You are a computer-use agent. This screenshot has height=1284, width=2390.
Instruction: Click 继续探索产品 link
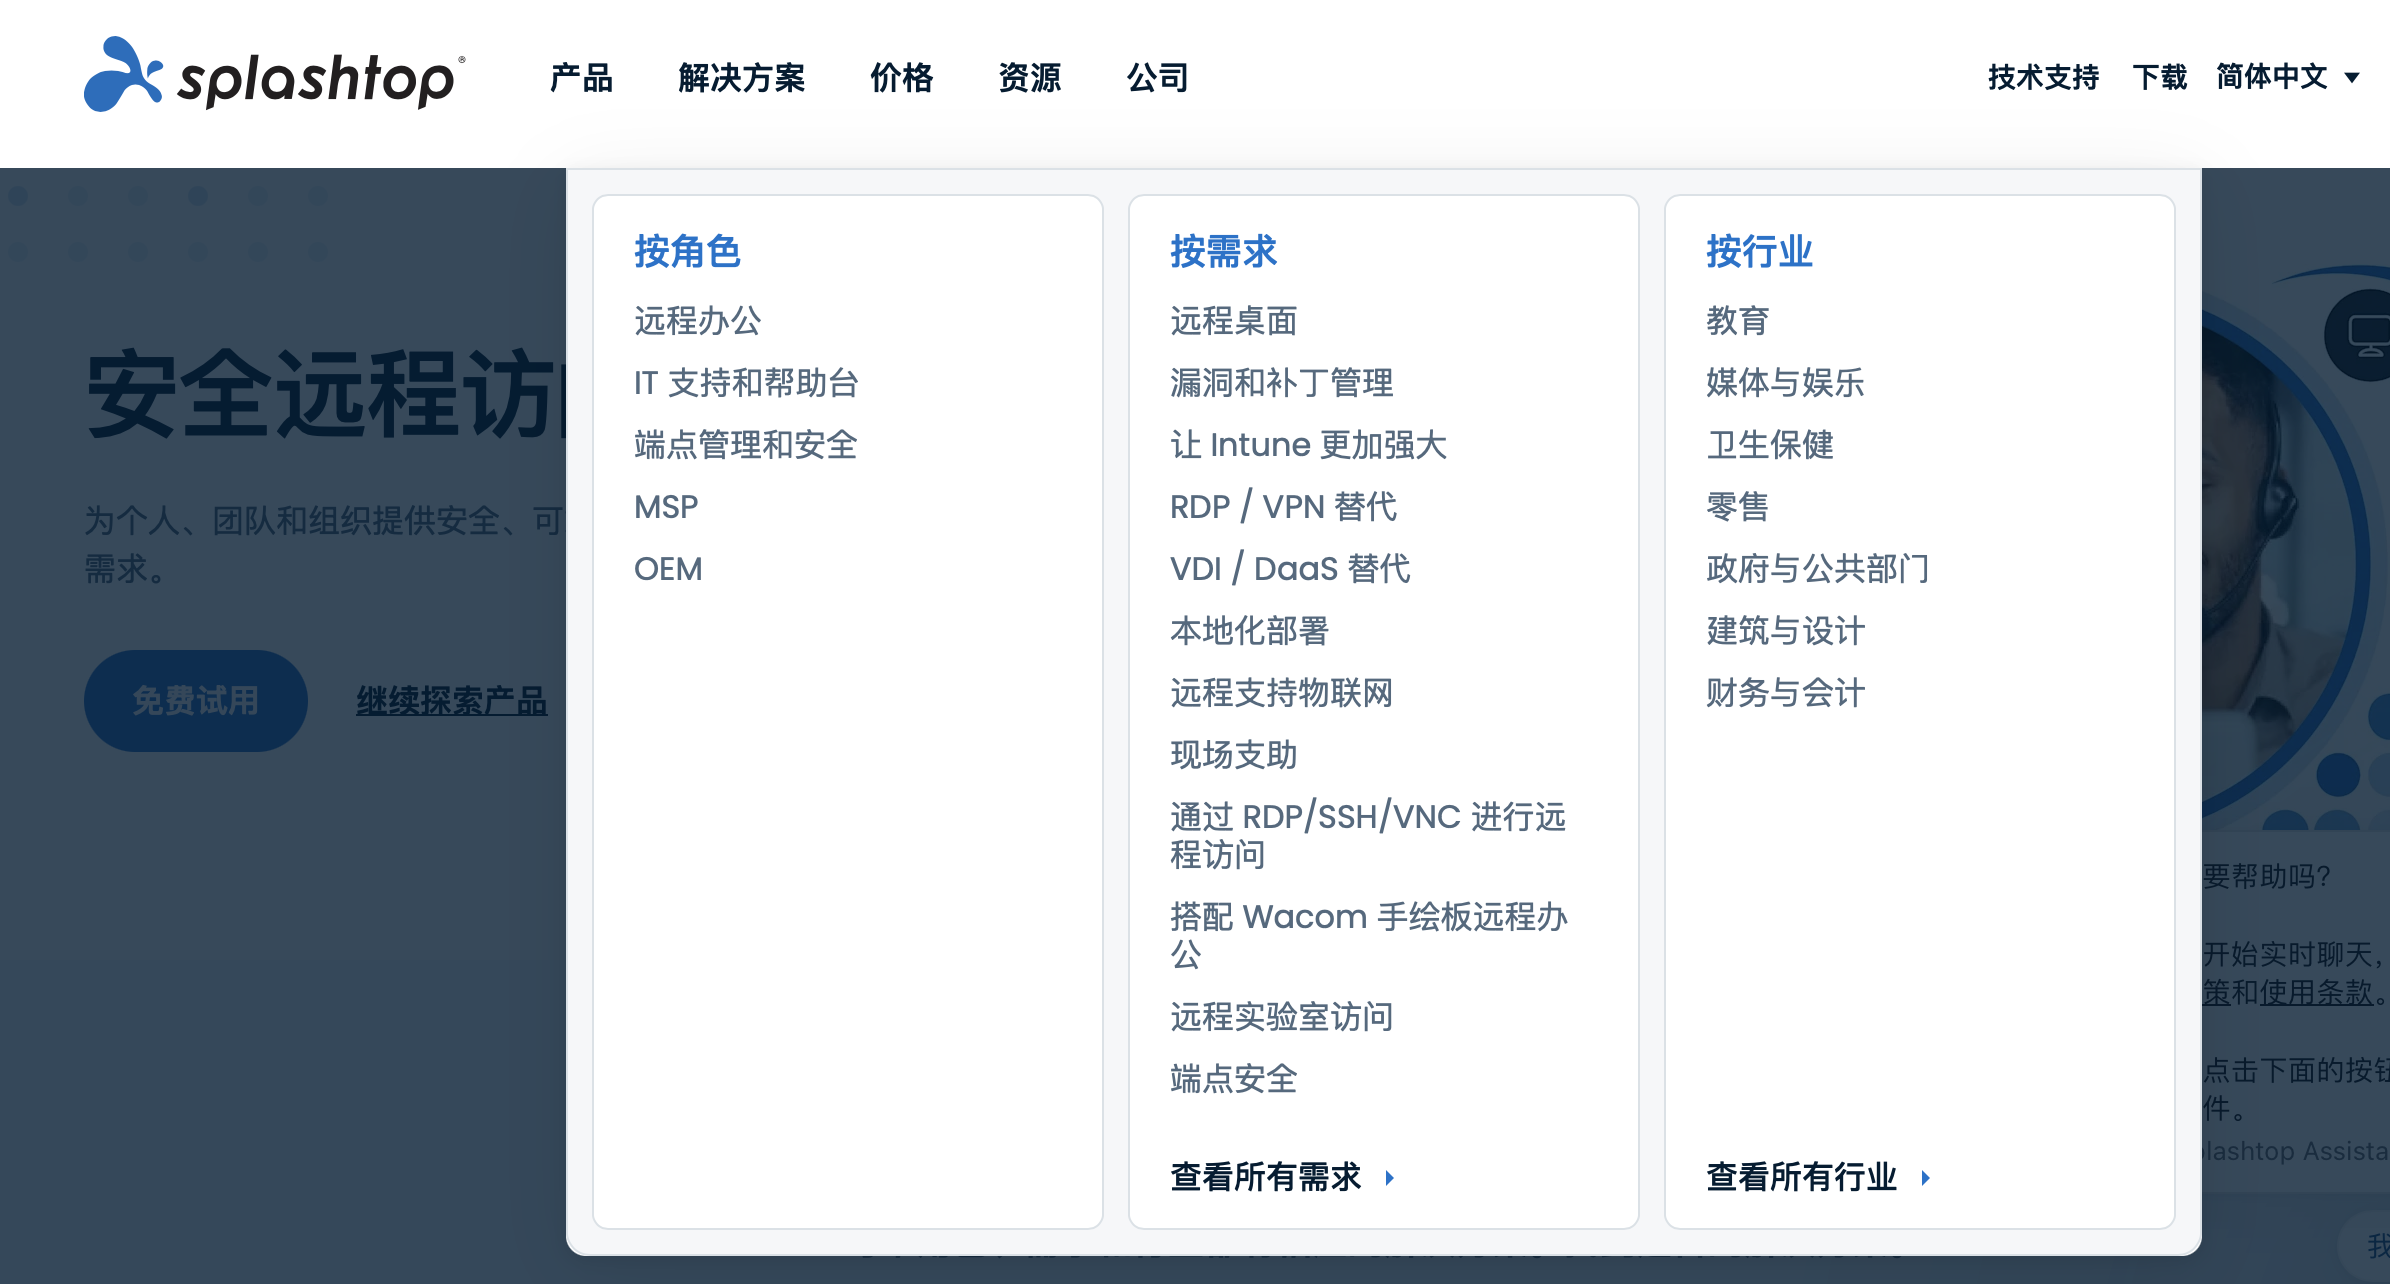pos(451,701)
